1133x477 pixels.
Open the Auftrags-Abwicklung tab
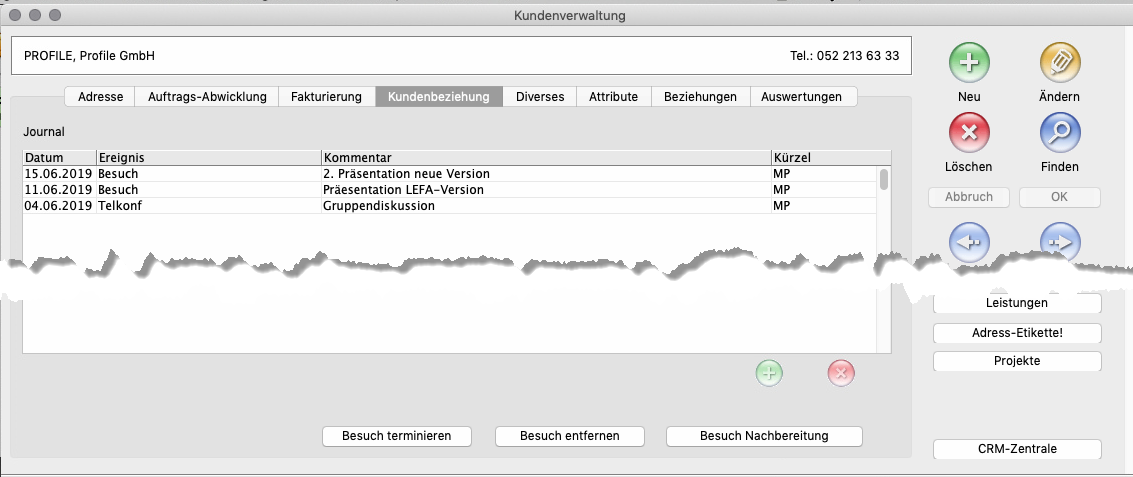tap(207, 97)
